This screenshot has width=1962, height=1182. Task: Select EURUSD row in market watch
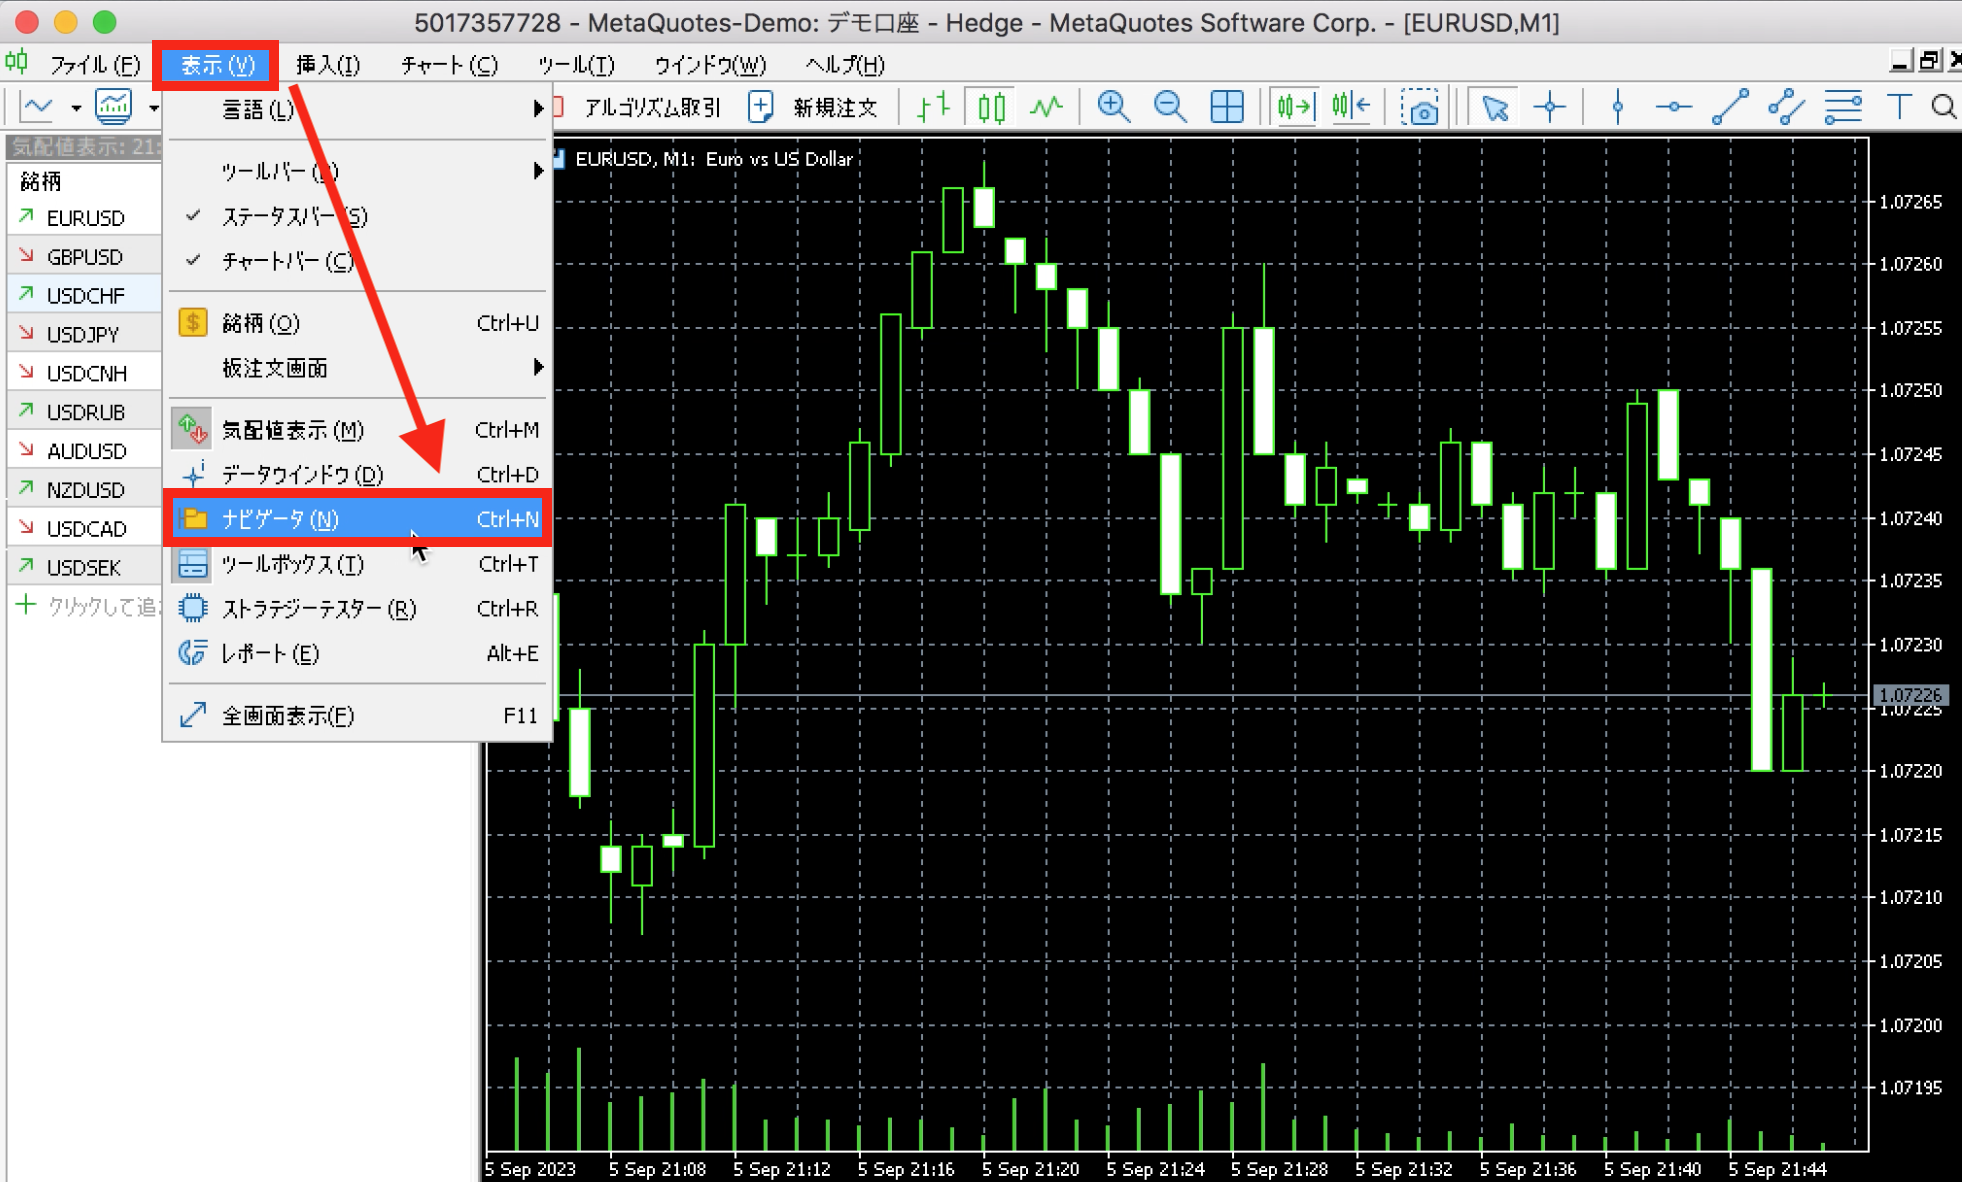pos(84,218)
